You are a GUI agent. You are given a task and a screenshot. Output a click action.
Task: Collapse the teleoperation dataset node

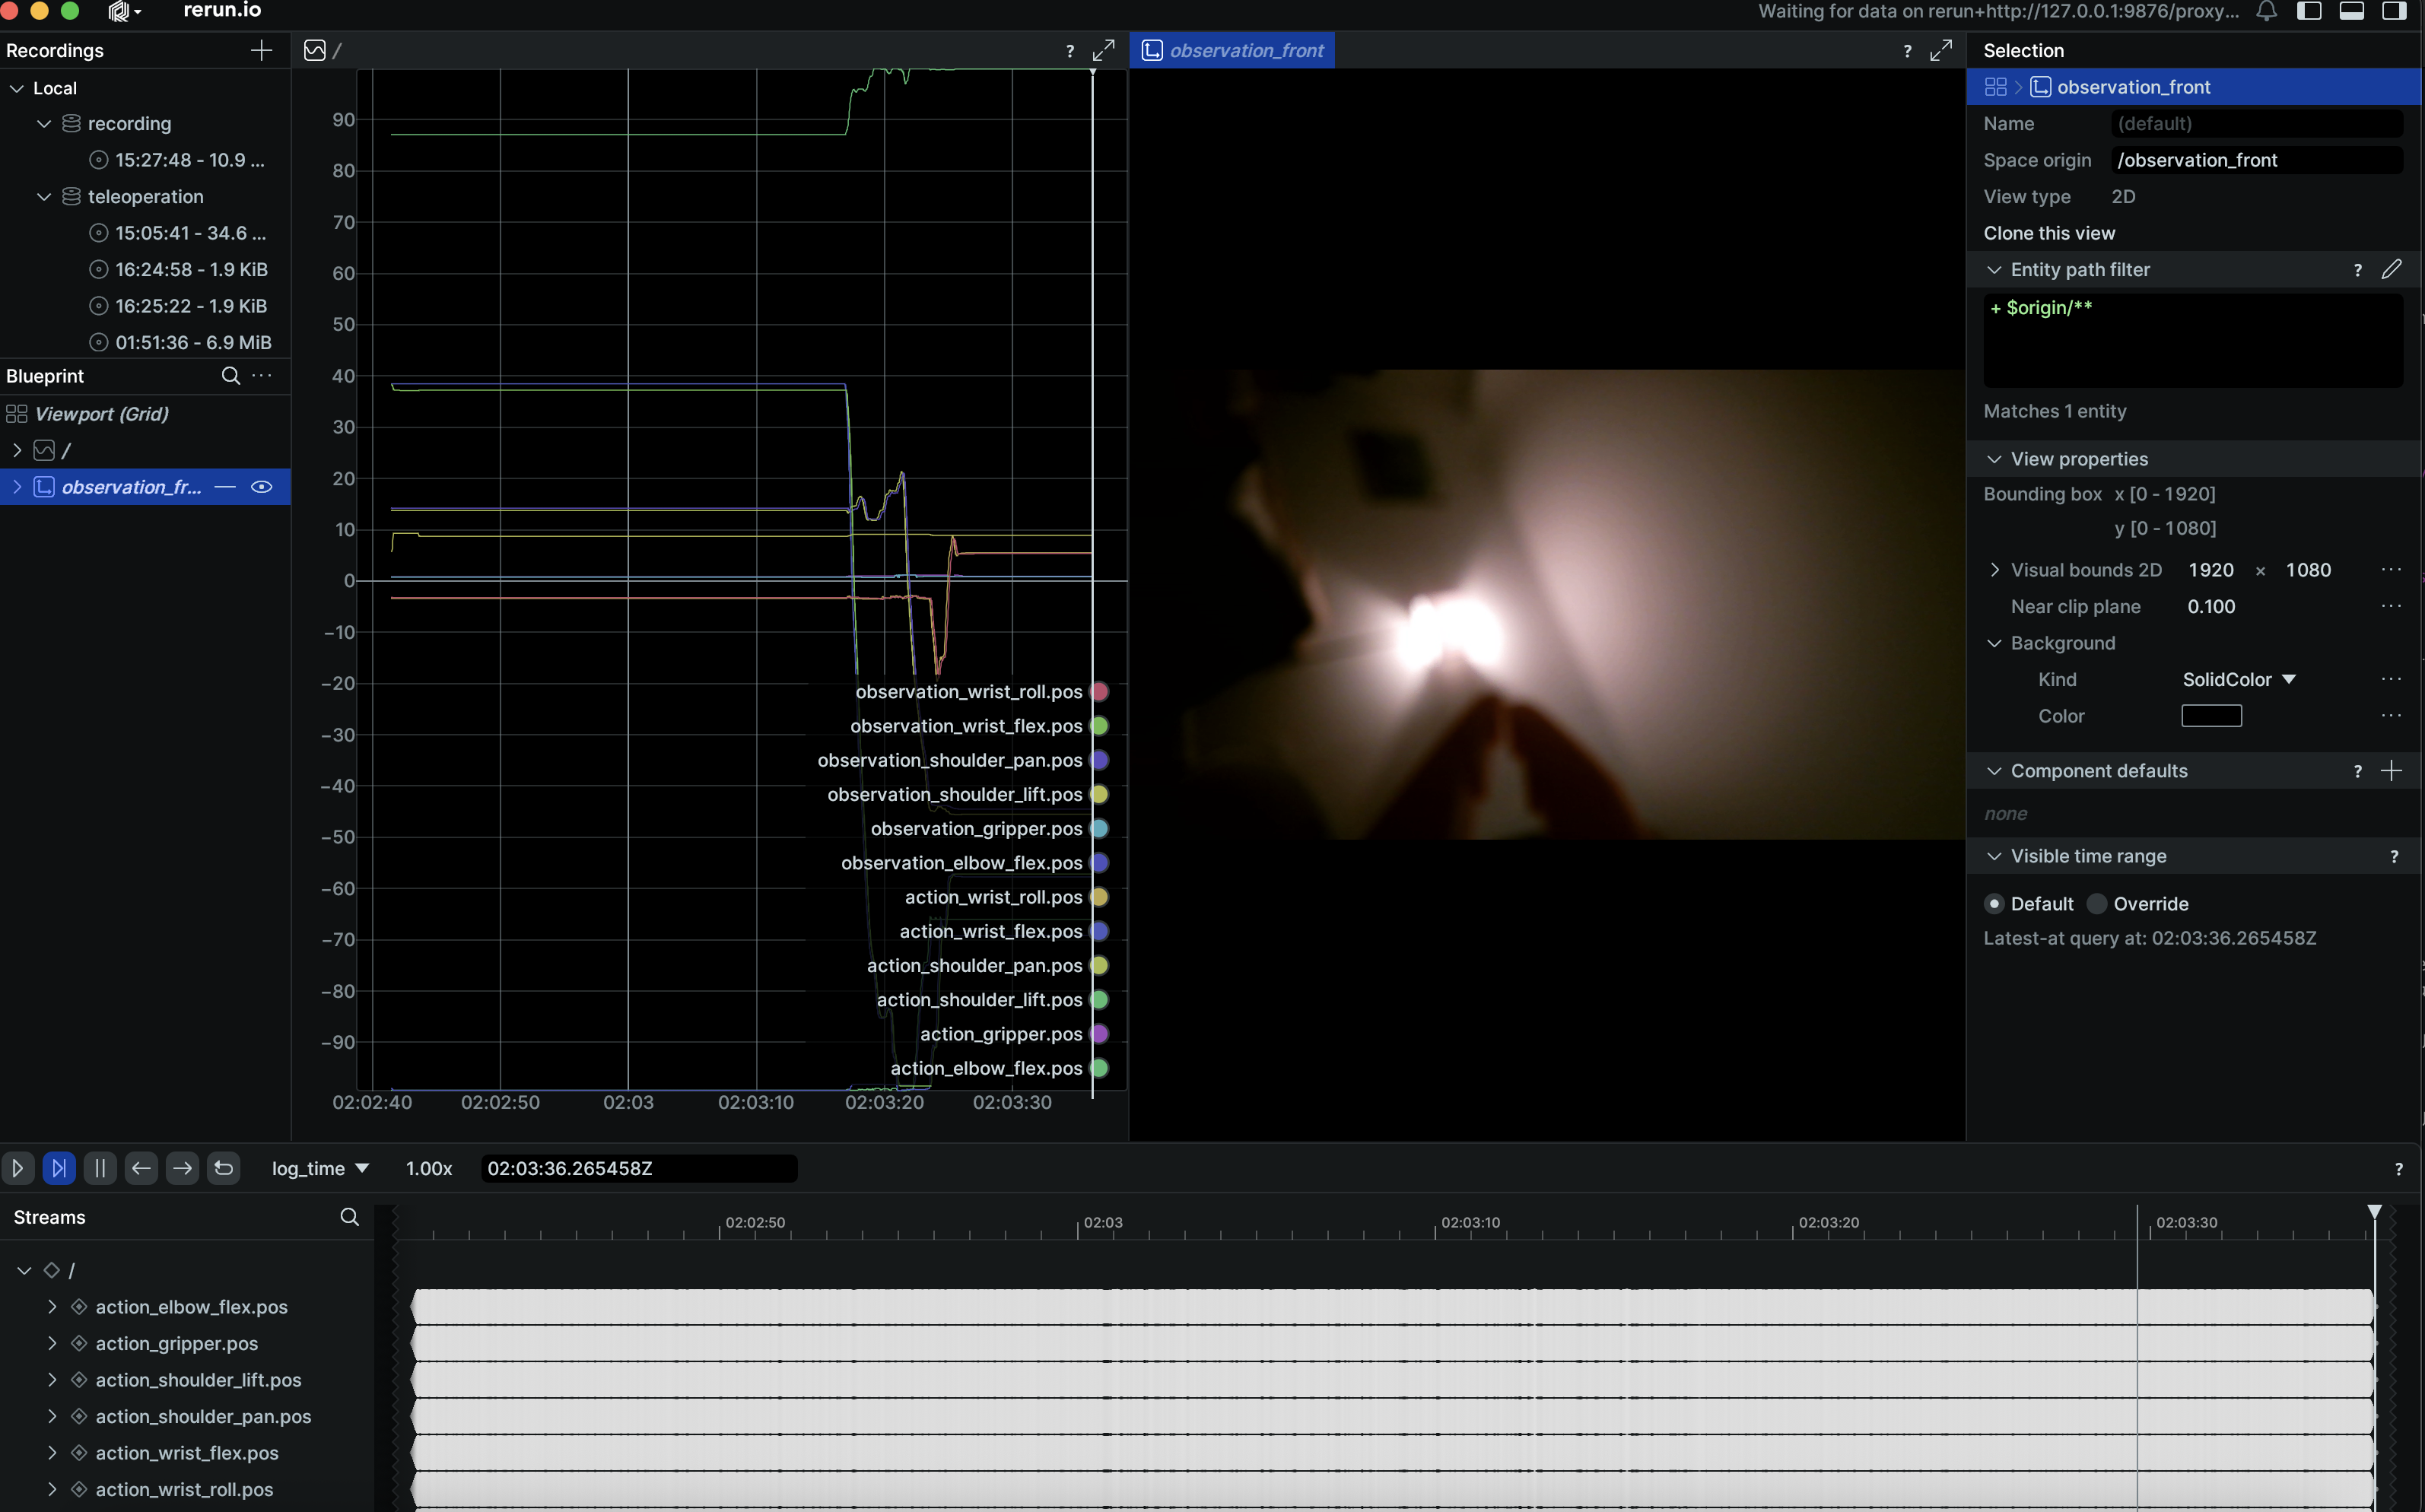(44, 197)
